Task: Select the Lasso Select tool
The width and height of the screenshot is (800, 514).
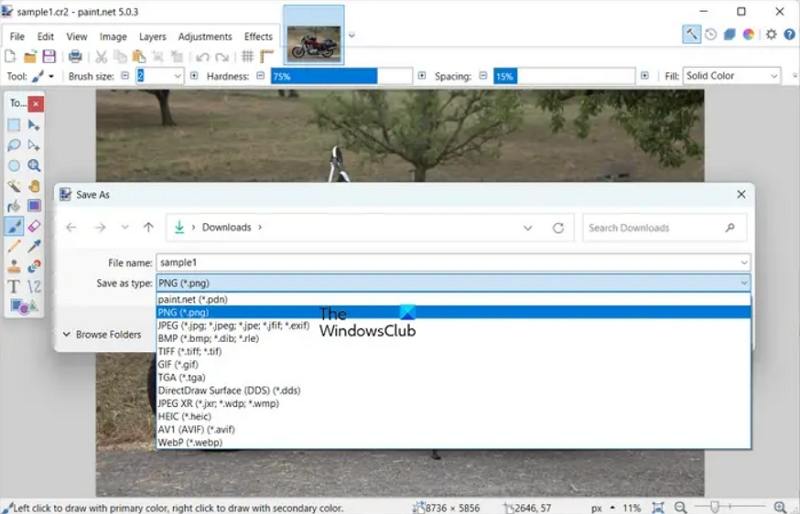Action: [x=14, y=145]
